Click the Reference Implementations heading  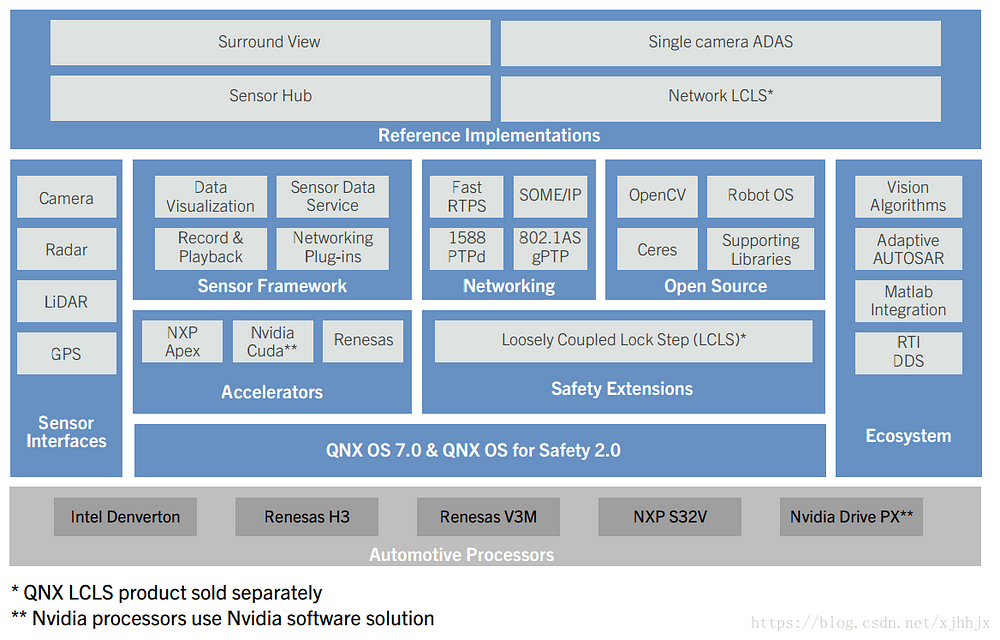point(489,135)
